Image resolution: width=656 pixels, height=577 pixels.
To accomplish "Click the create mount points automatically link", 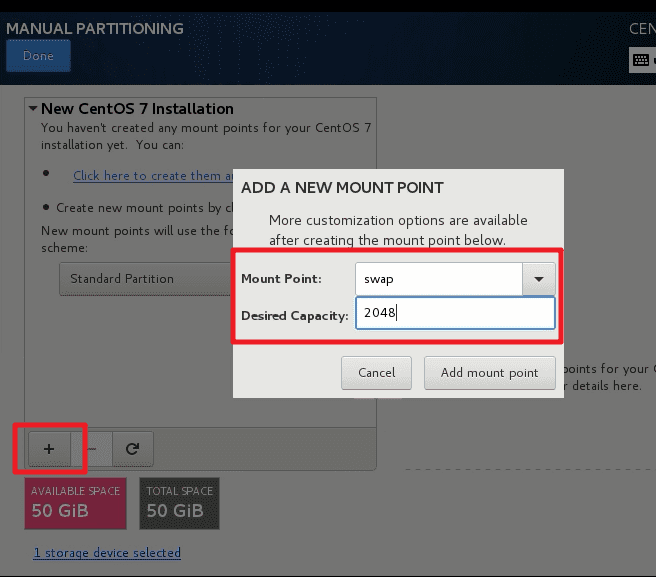I will point(153,176).
